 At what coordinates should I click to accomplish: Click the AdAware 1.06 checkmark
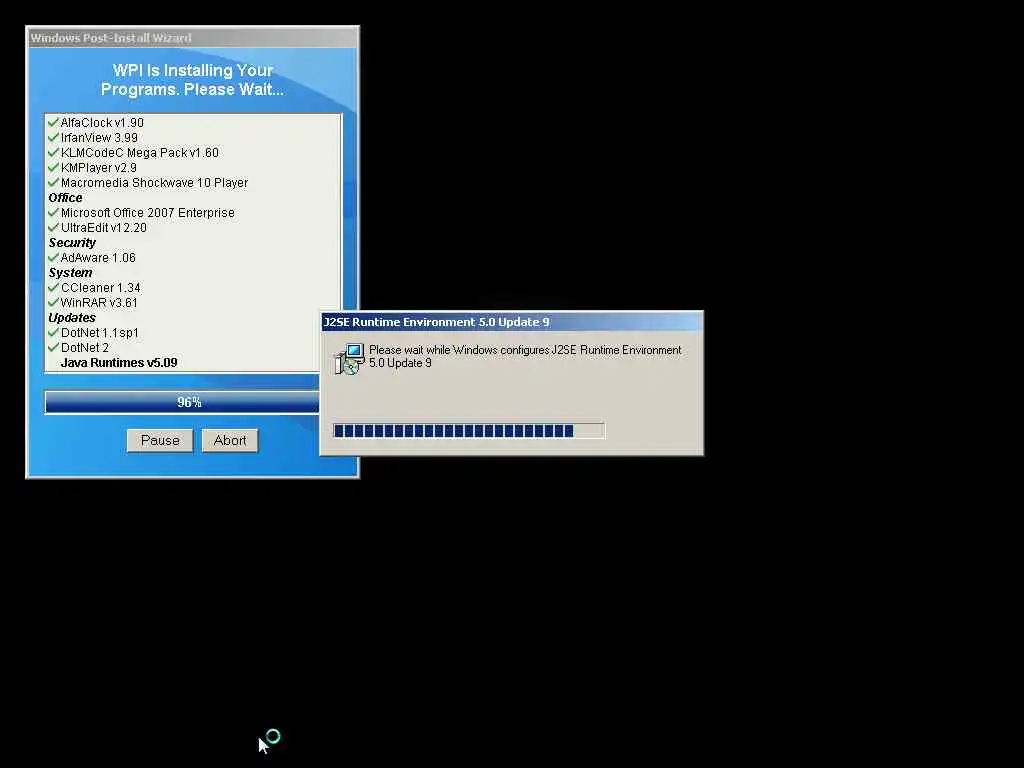click(54, 257)
